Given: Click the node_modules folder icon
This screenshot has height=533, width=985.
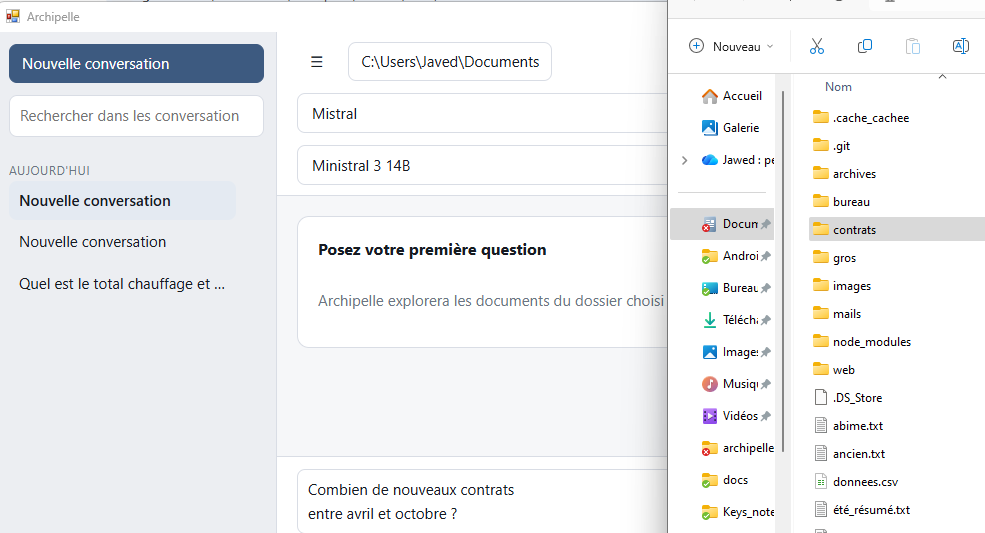Looking at the screenshot, I should [x=820, y=341].
